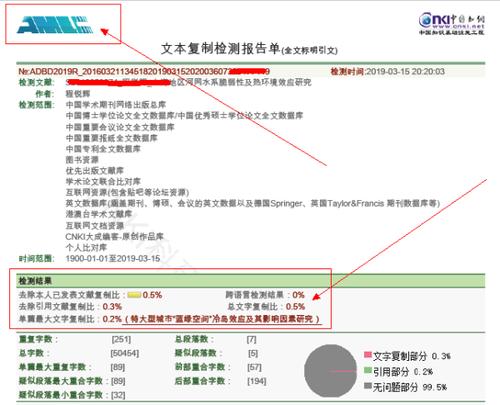Image resolution: width=500 pixels, height=405 pixels.
Task: Click the red 文字复制部分 legend swatch
Action: point(368,355)
